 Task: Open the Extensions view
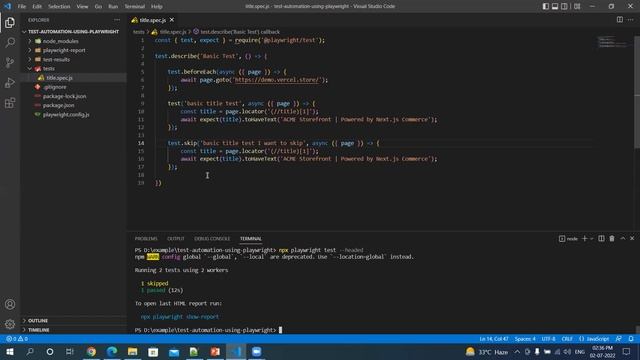10,102
